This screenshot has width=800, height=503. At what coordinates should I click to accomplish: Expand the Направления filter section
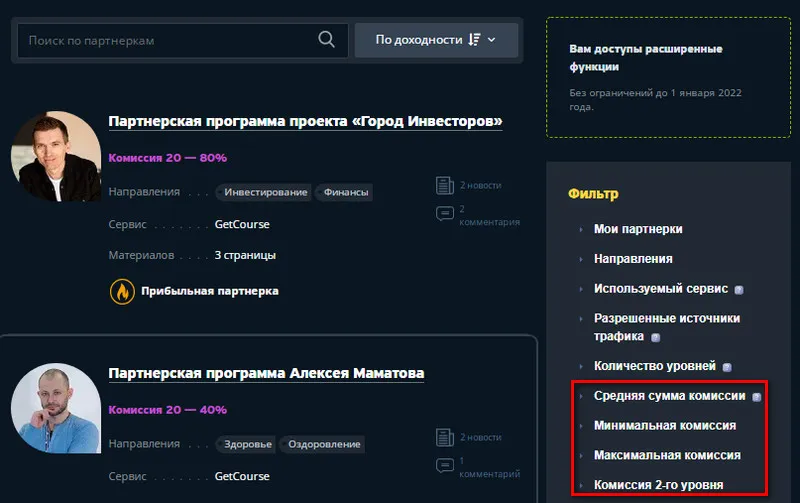(633, 258)
